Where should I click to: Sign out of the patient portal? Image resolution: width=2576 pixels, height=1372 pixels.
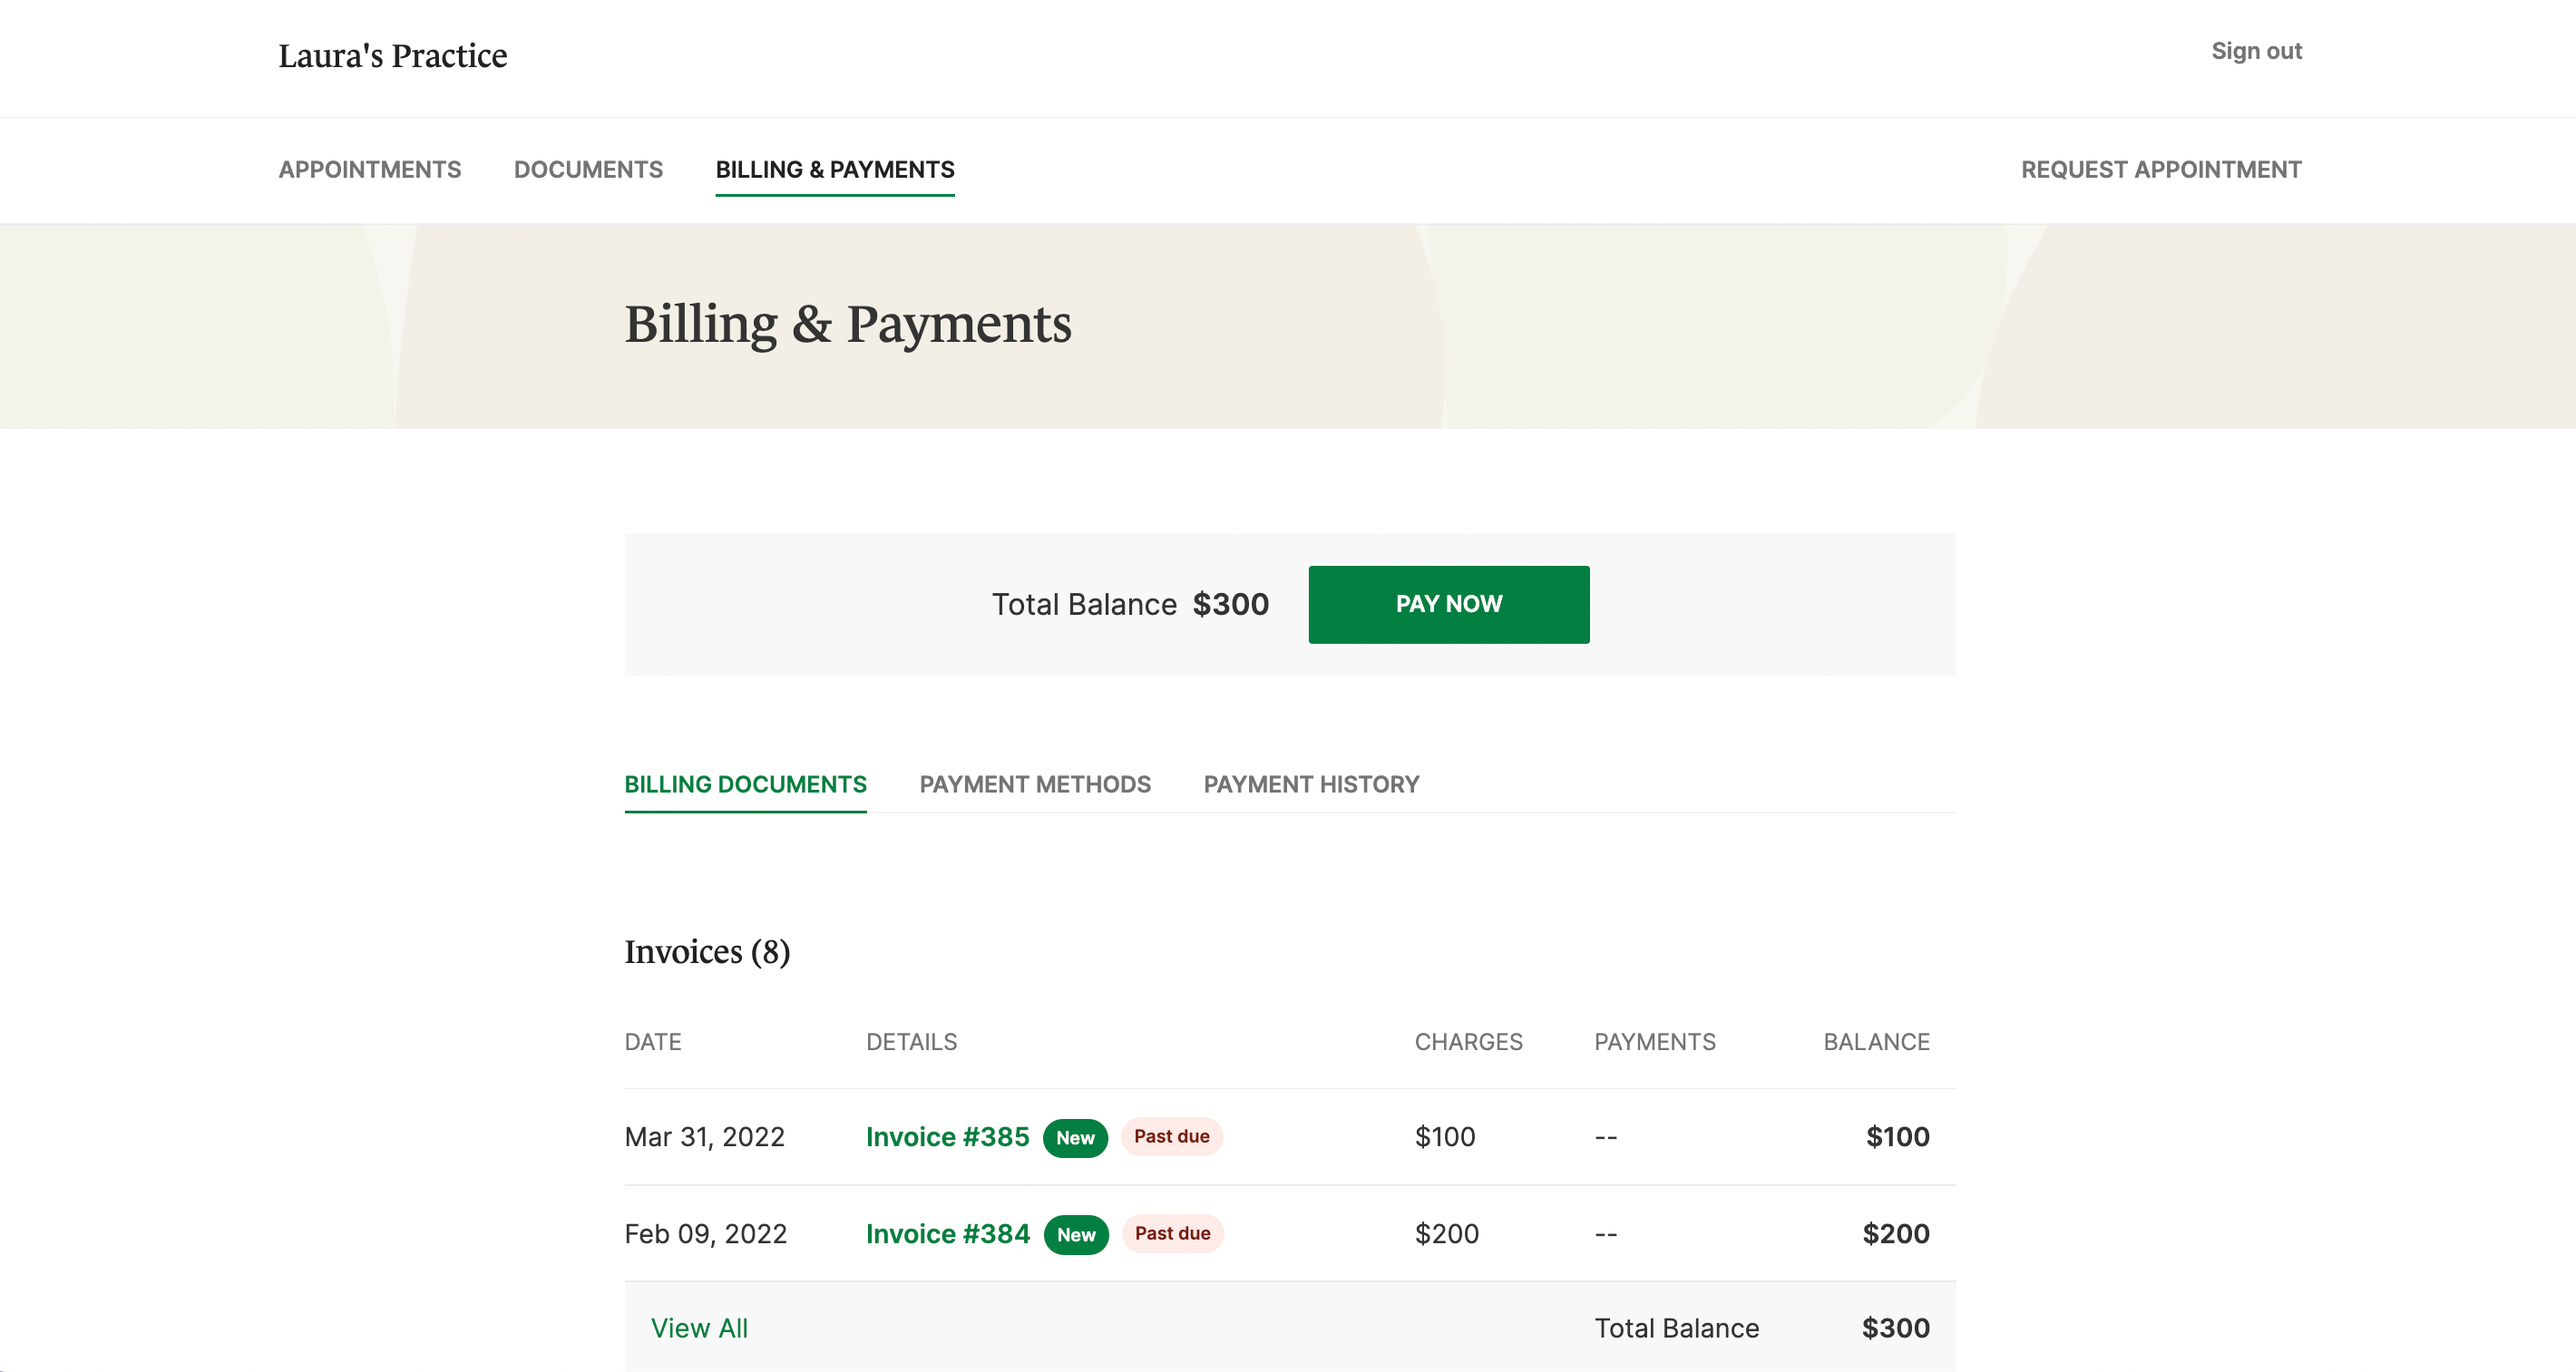pos(2256,50)
